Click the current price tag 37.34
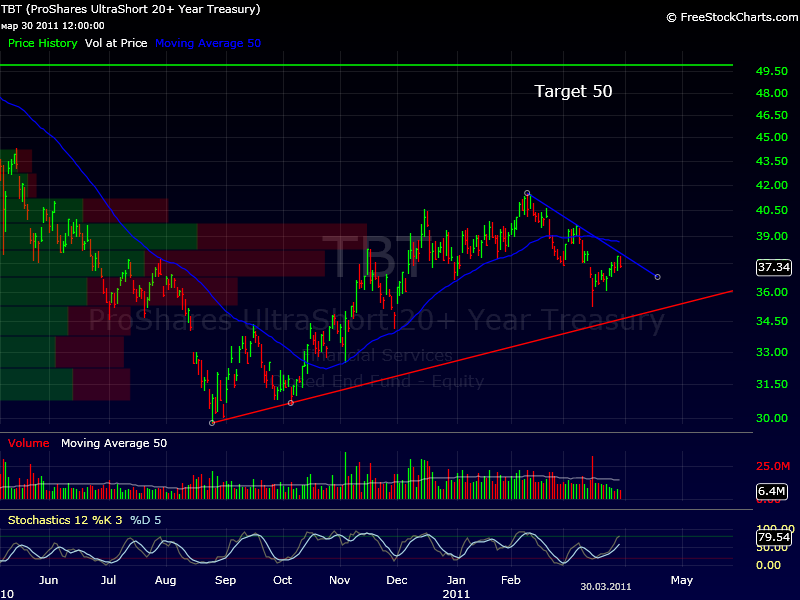 774,267
